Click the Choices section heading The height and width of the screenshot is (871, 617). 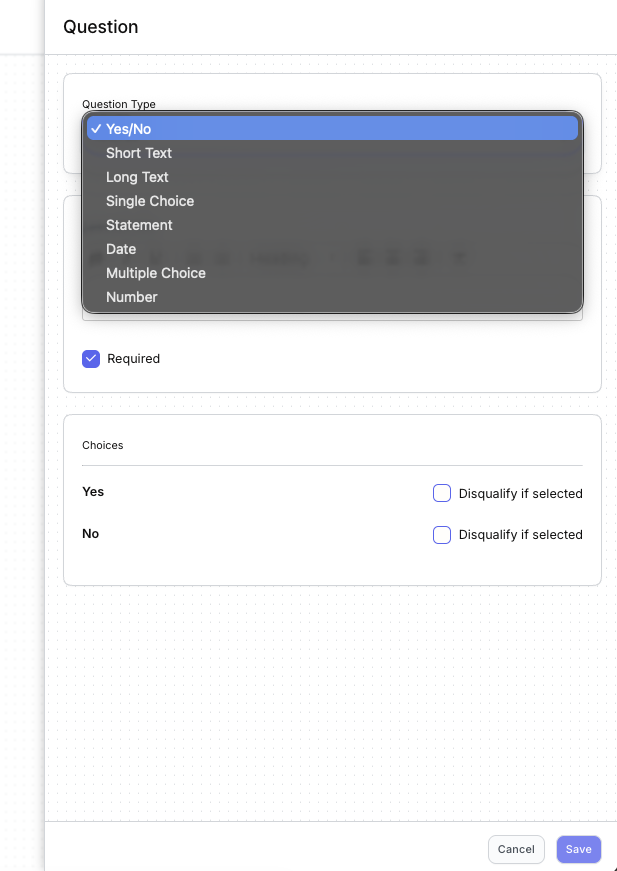point(103,445)
